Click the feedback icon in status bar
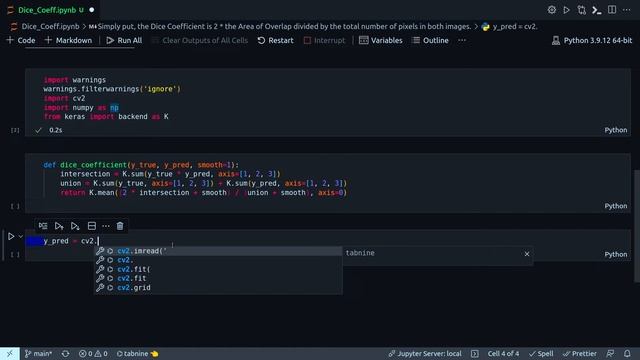The height and width of the screenshot is (360, 640). (x=610, y=353)
